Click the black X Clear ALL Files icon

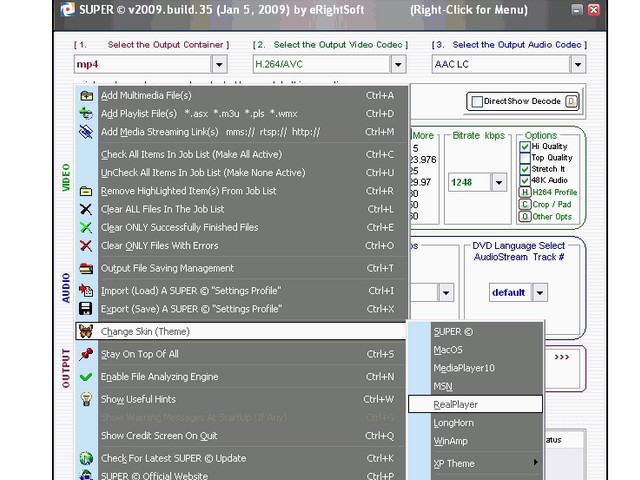(86, 209)
